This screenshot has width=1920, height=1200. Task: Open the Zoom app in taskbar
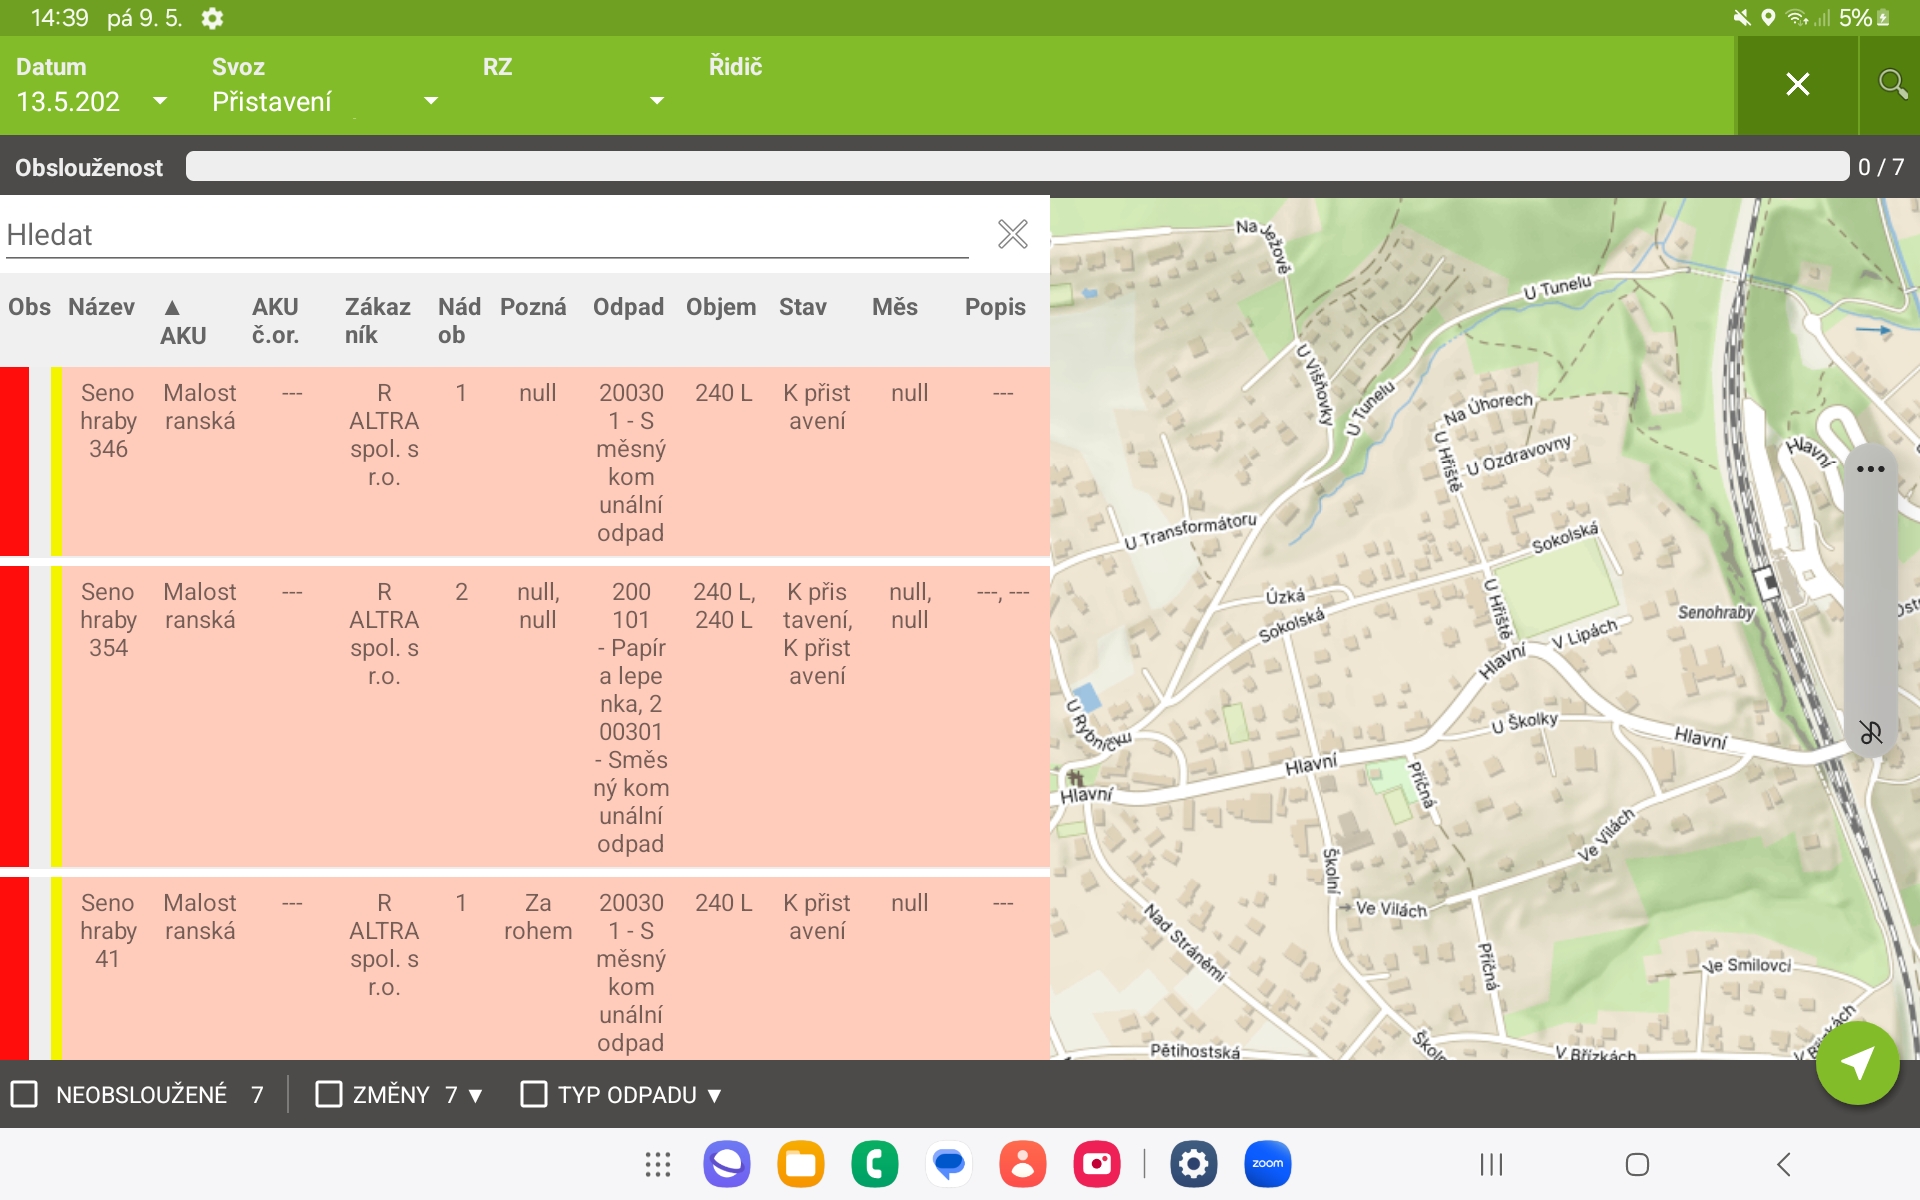point(1267,1164)
